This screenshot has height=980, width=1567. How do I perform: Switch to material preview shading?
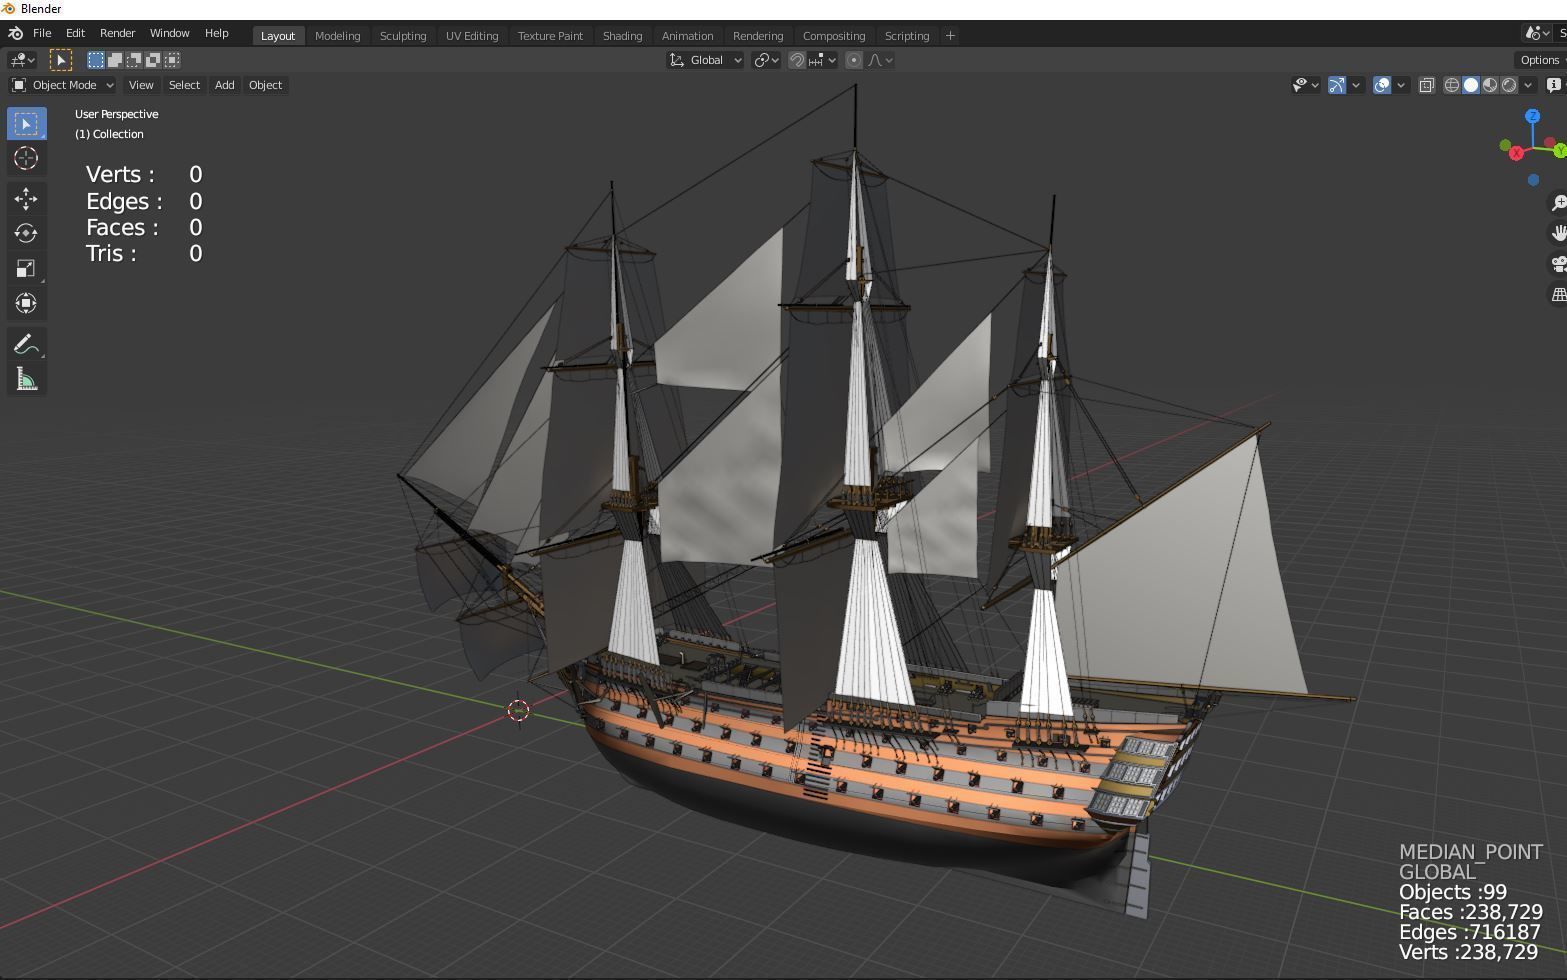pos(1490,85)
